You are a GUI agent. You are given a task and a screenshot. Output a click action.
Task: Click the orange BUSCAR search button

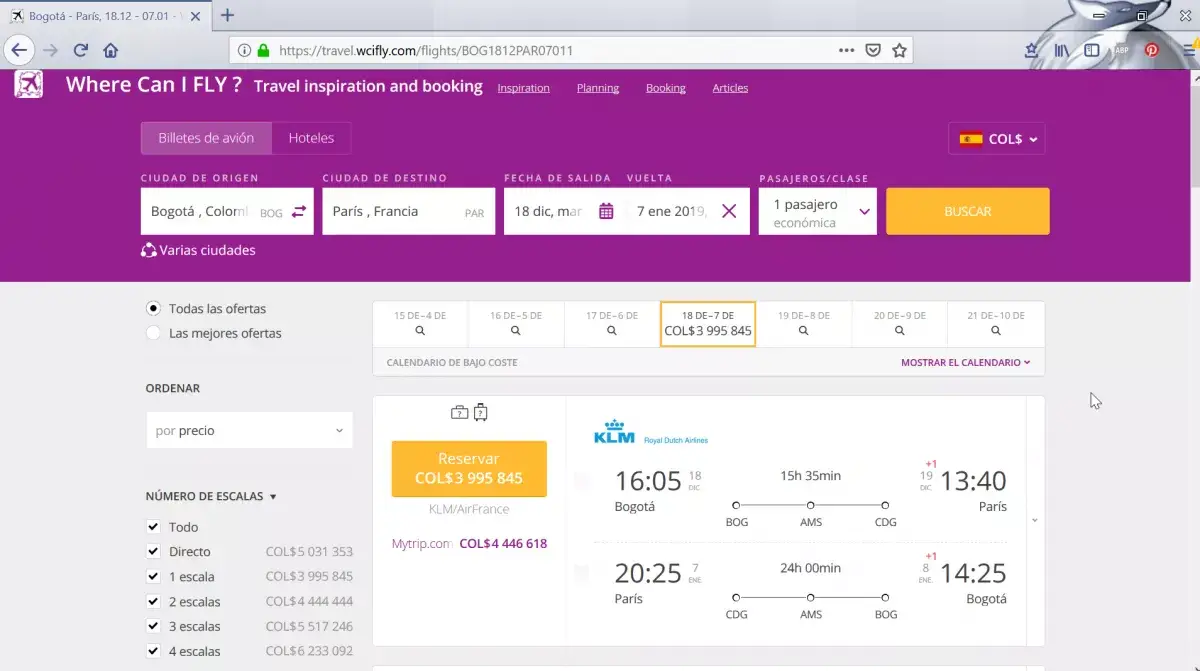tap(968, 211)
